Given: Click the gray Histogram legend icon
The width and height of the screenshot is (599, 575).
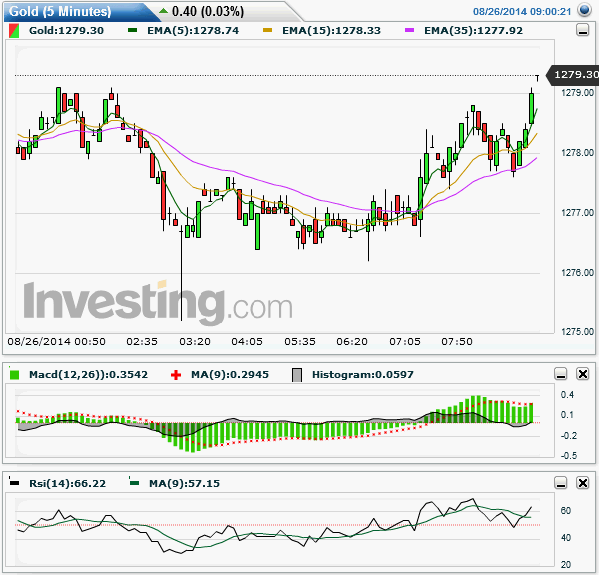Looking at the screenshot, I should tap(297, 375).
